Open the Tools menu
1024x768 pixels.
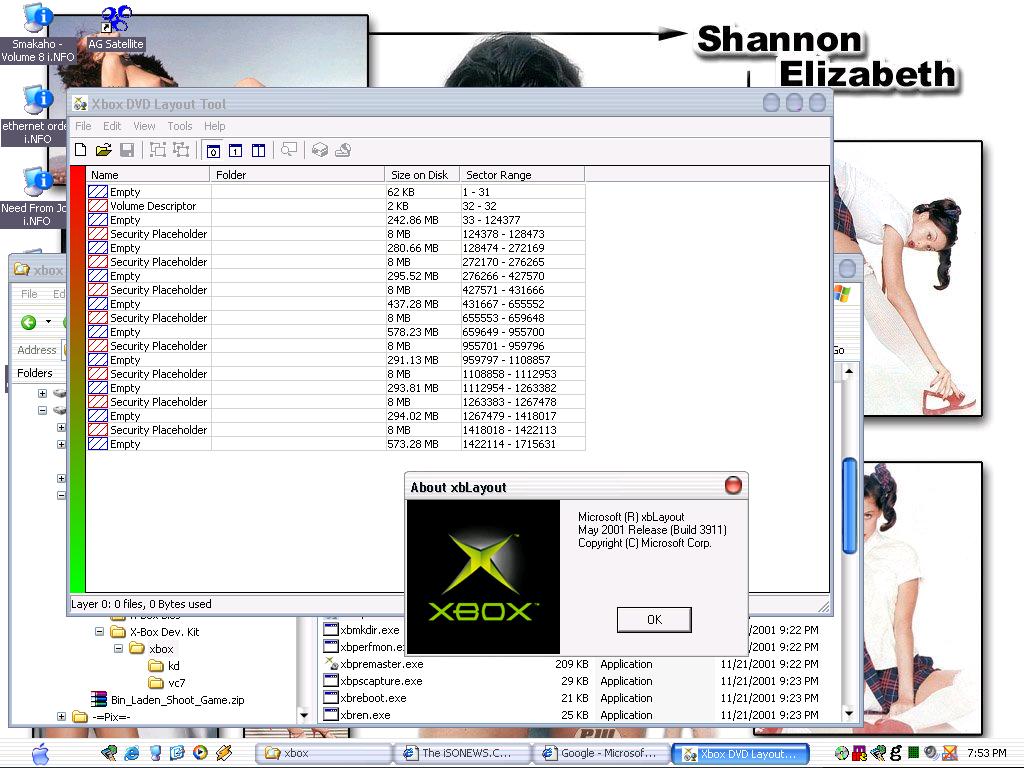point(180,126)
